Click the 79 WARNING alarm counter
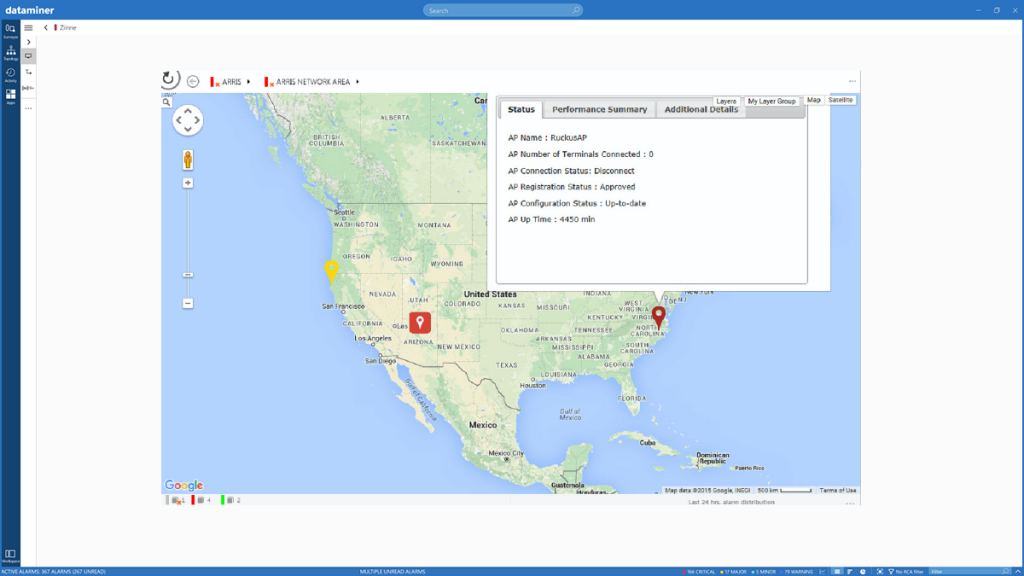This screenshot has height=576, width=1024. [x=797, y=571]
